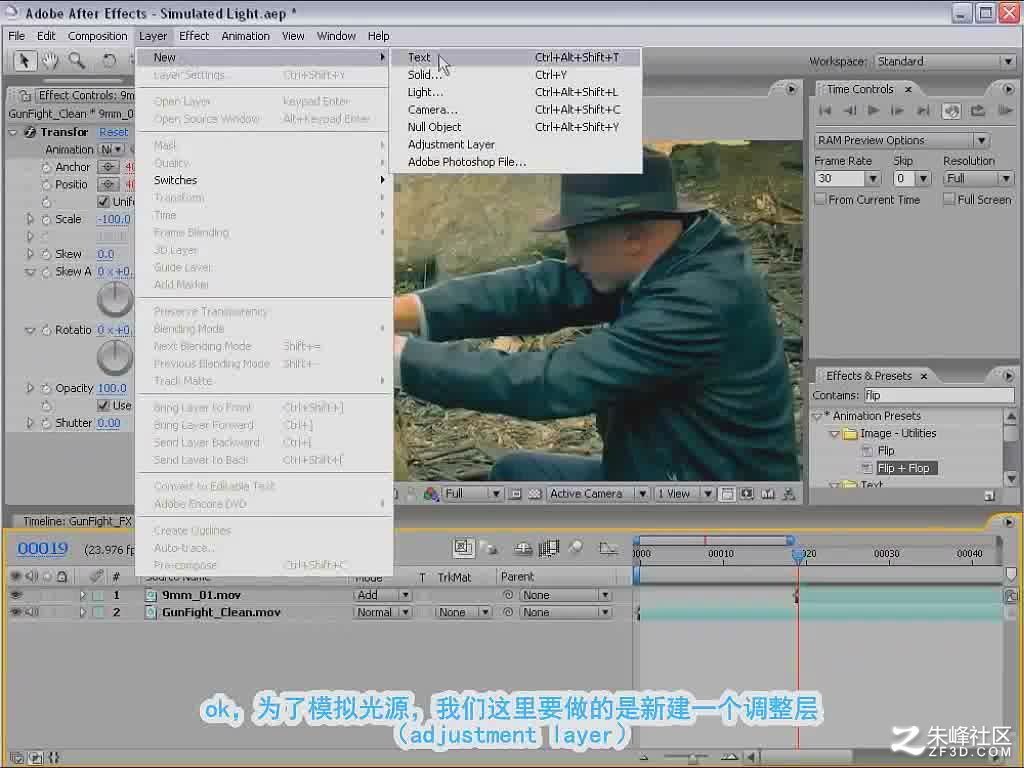The height and width of the screenshot is (768, 1024).
Task: Toggle the Use Composition's Shutter Angle checkbox
Action: [103, 406]
